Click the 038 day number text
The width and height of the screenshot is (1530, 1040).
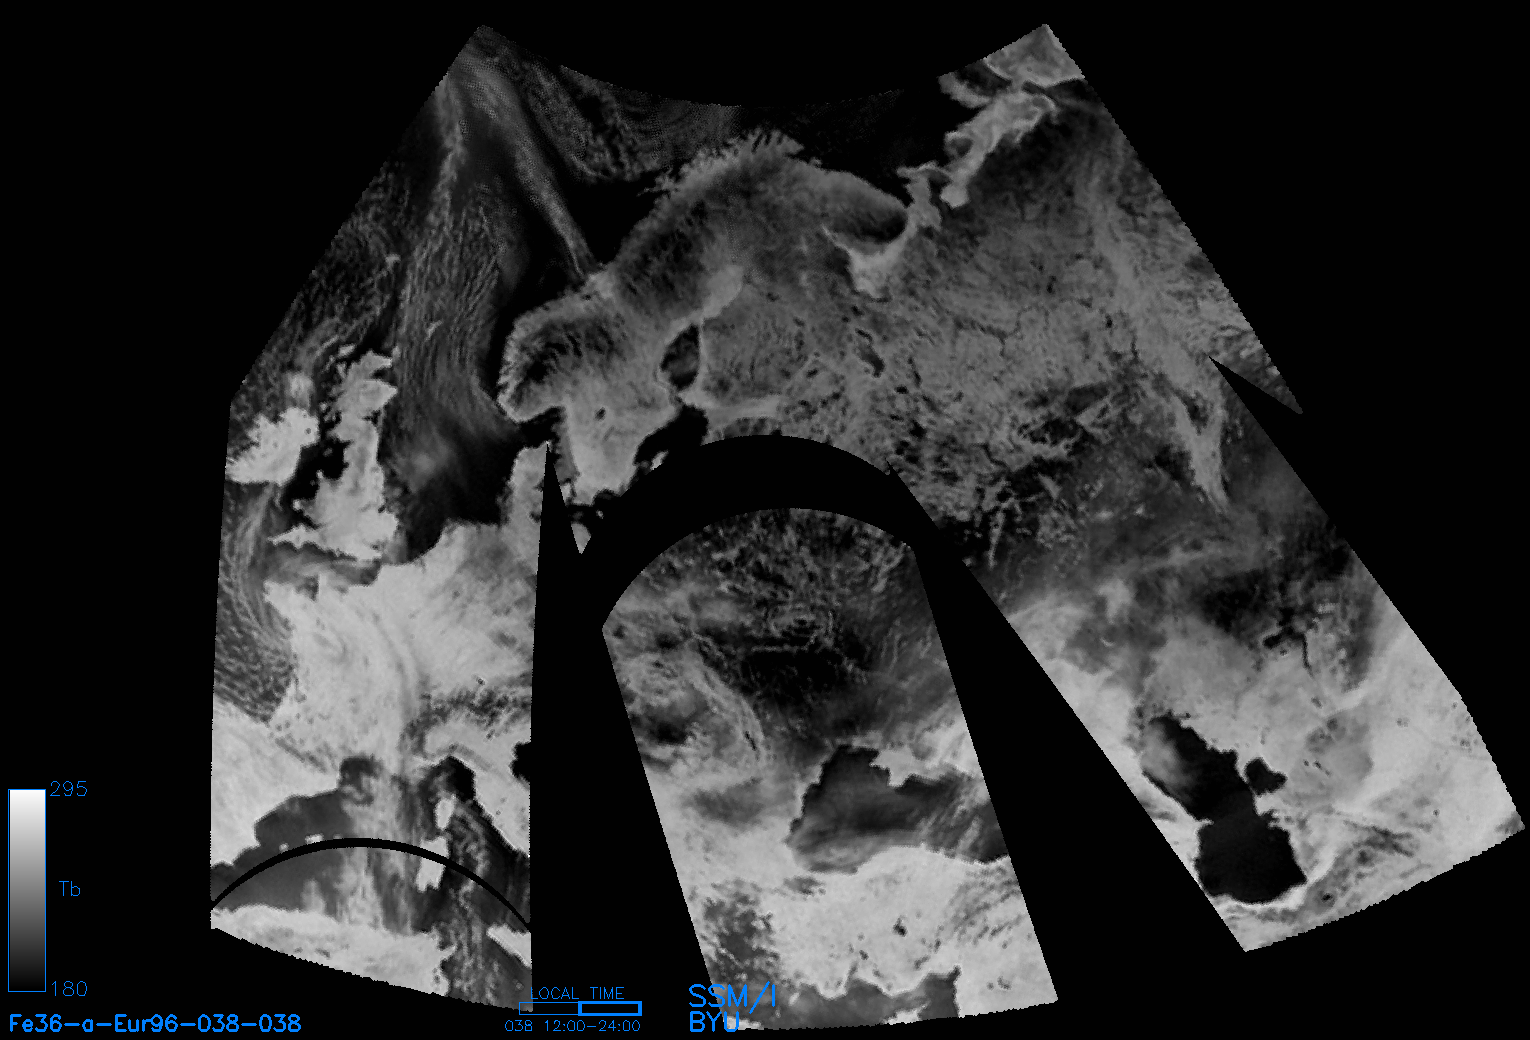click(x=519, y=1026)
